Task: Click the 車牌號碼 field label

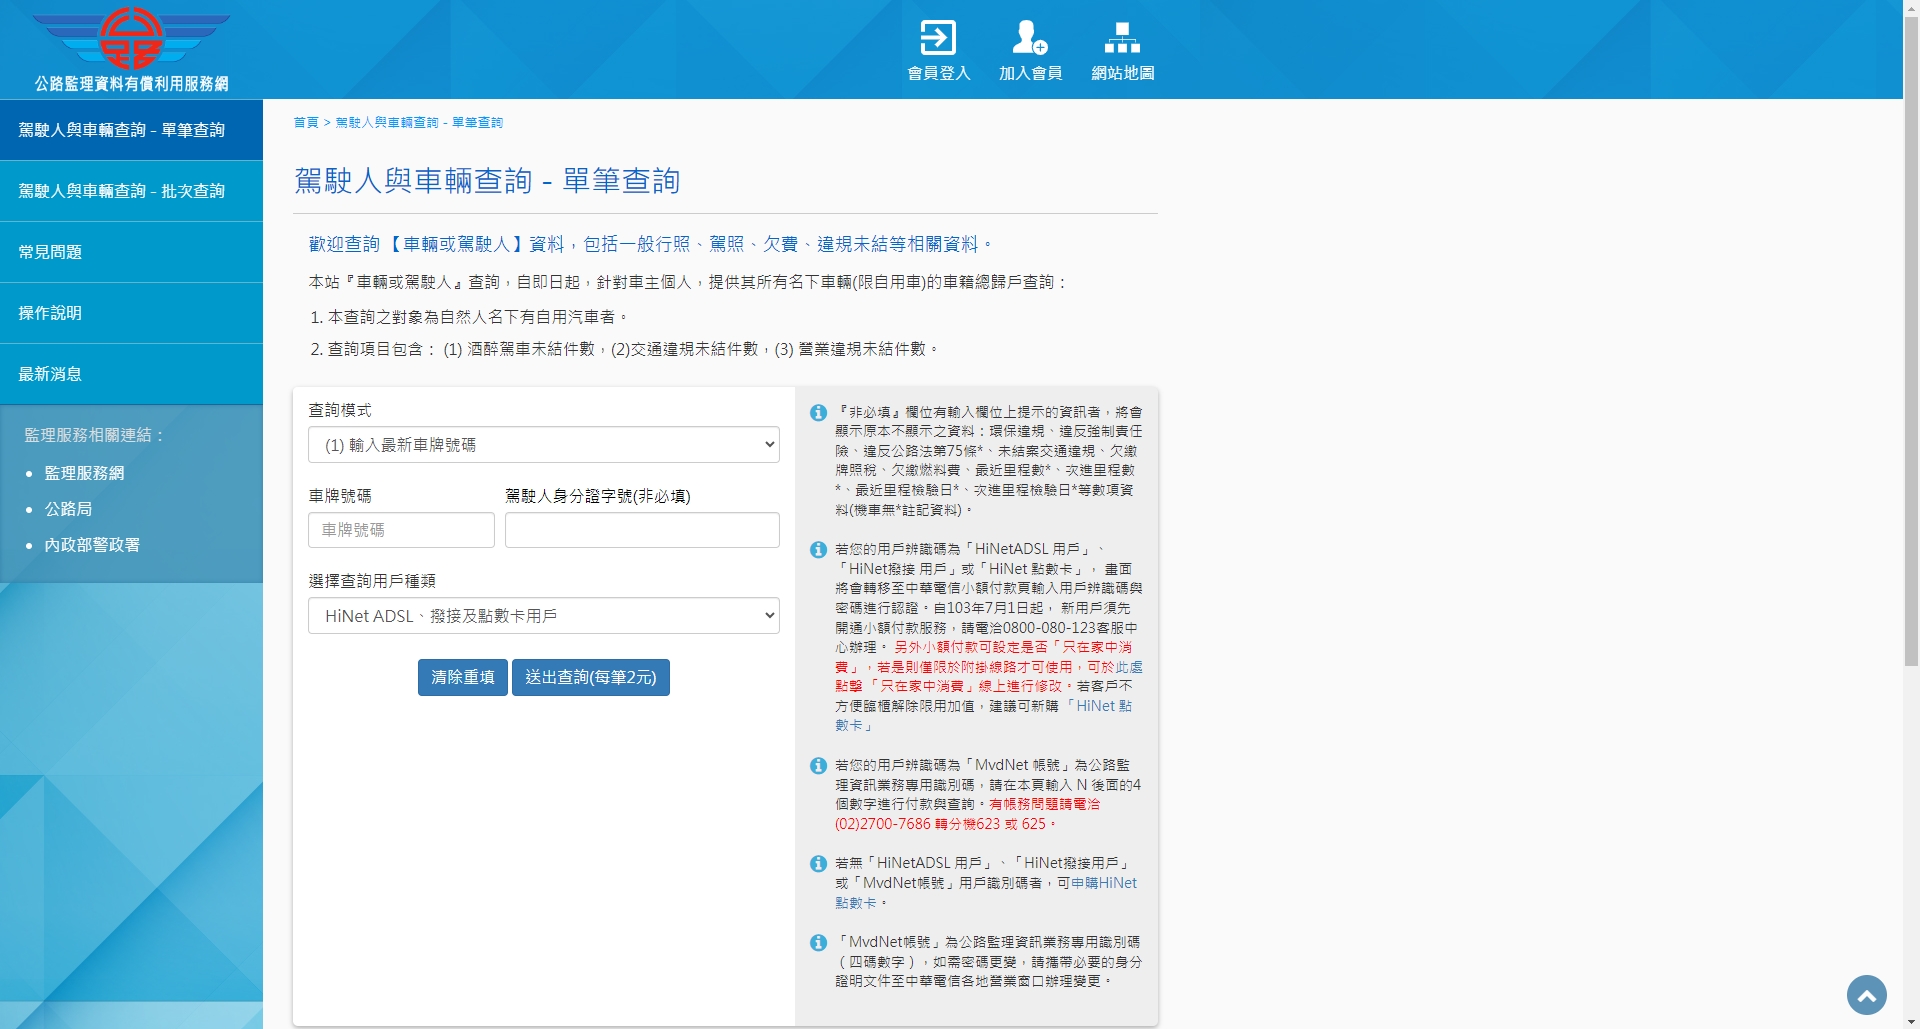Action: click(340, 496)
